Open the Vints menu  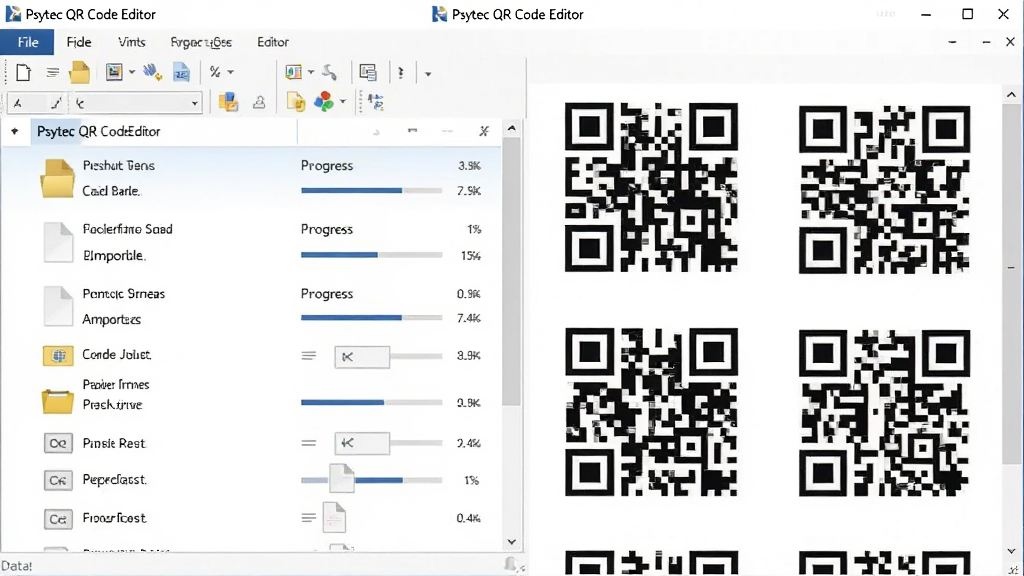132,42
